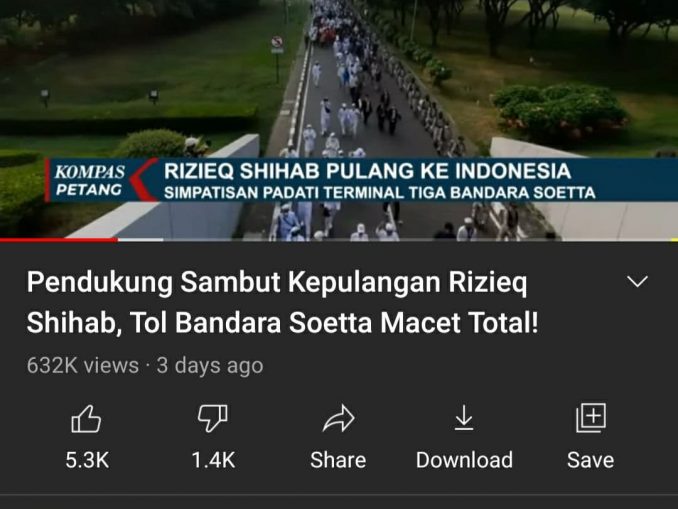Click the Kompas Petang logo in video

click(90, 180)
